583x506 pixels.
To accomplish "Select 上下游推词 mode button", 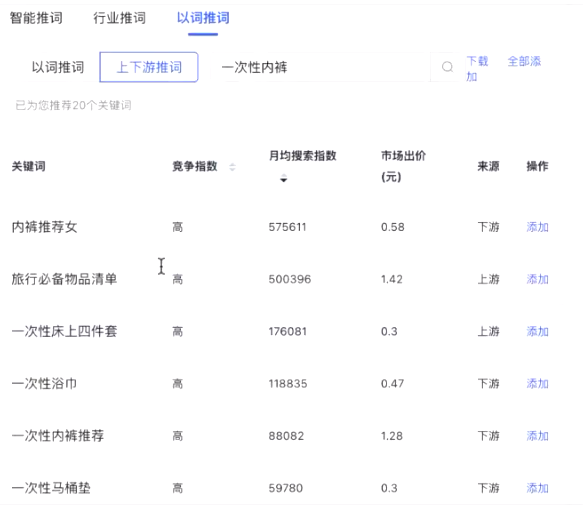I will (x=149, y=67).
